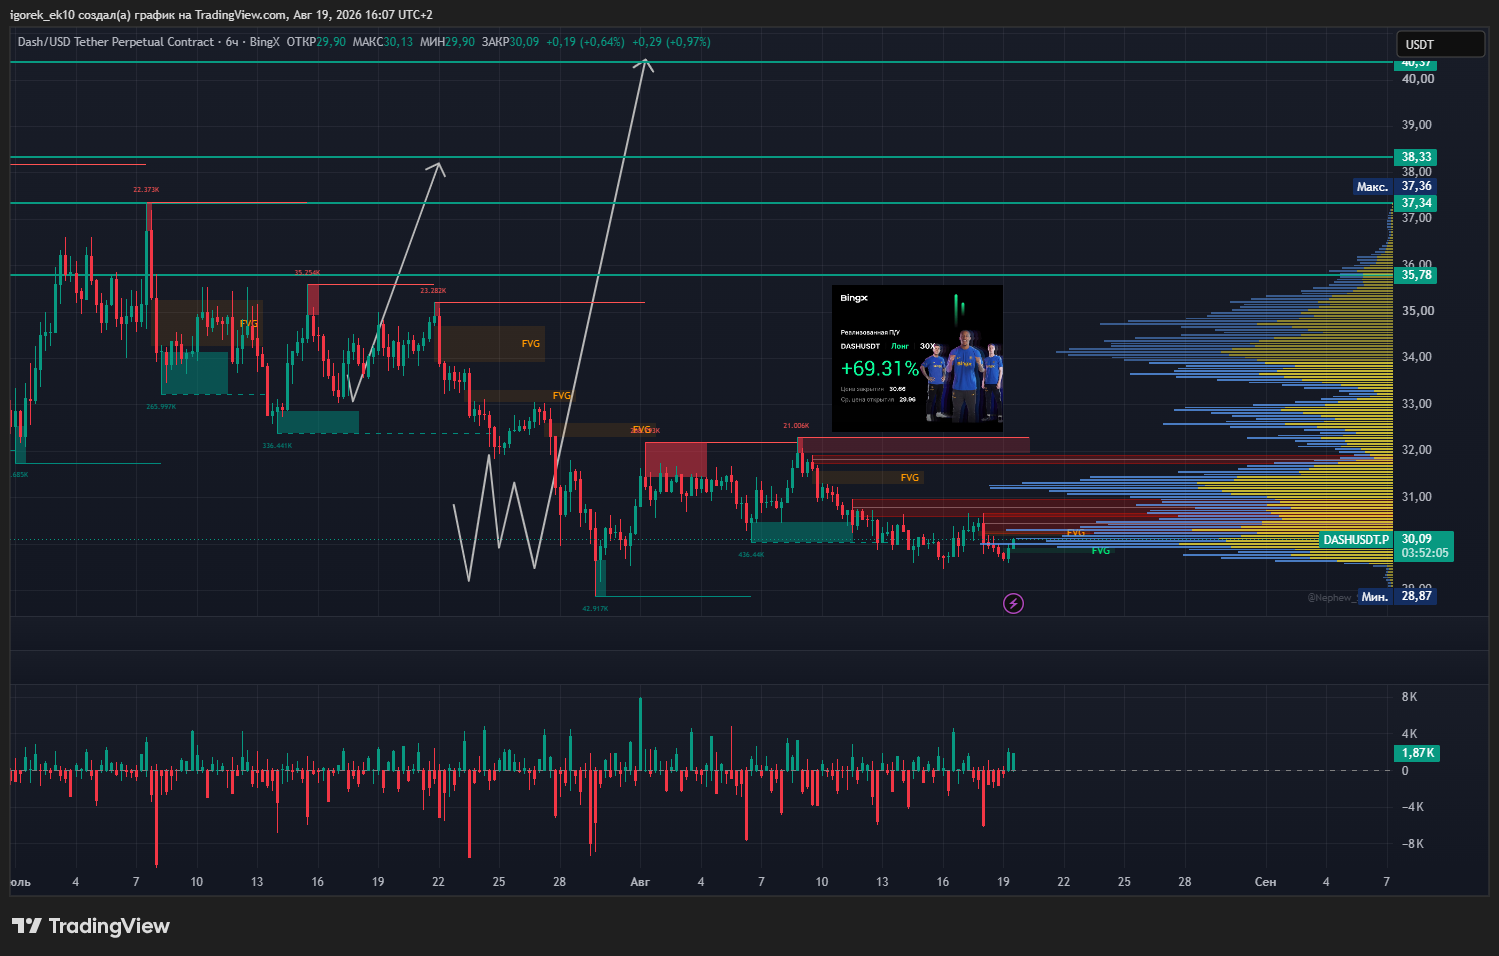Click the Dash/USD Tether Perpetual Contract title

(x=116, y=42)
